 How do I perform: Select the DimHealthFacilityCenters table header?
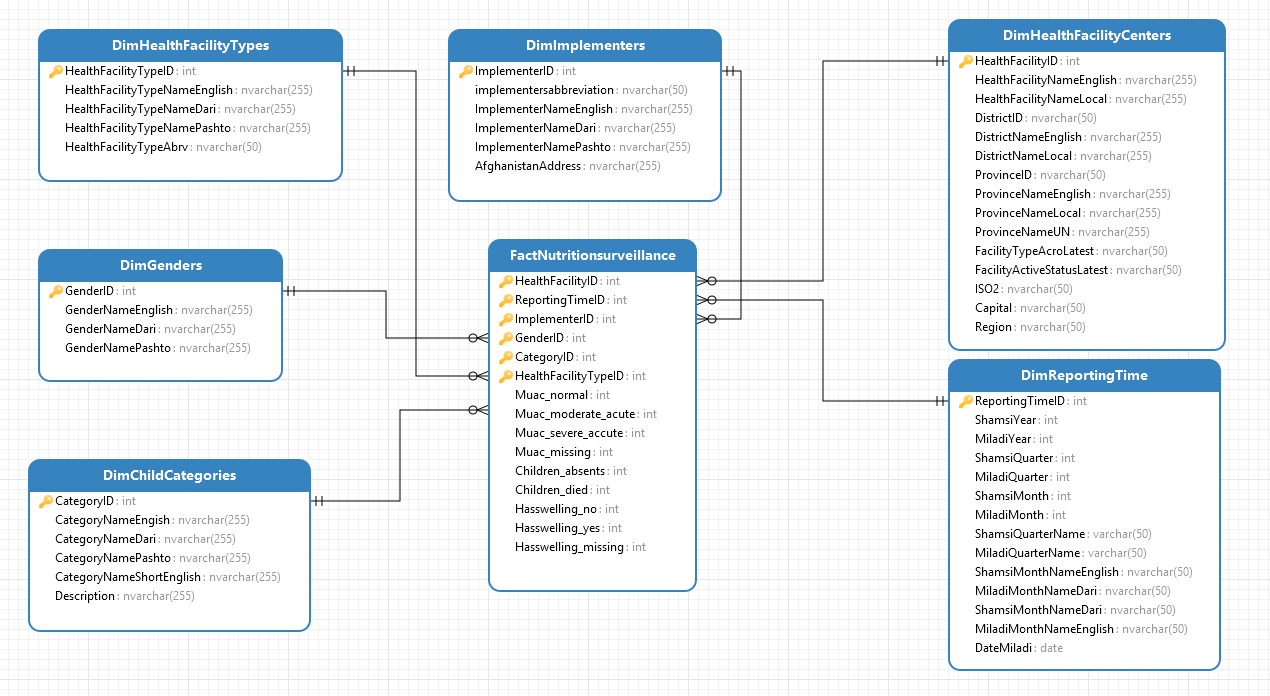coord(1086,36)
